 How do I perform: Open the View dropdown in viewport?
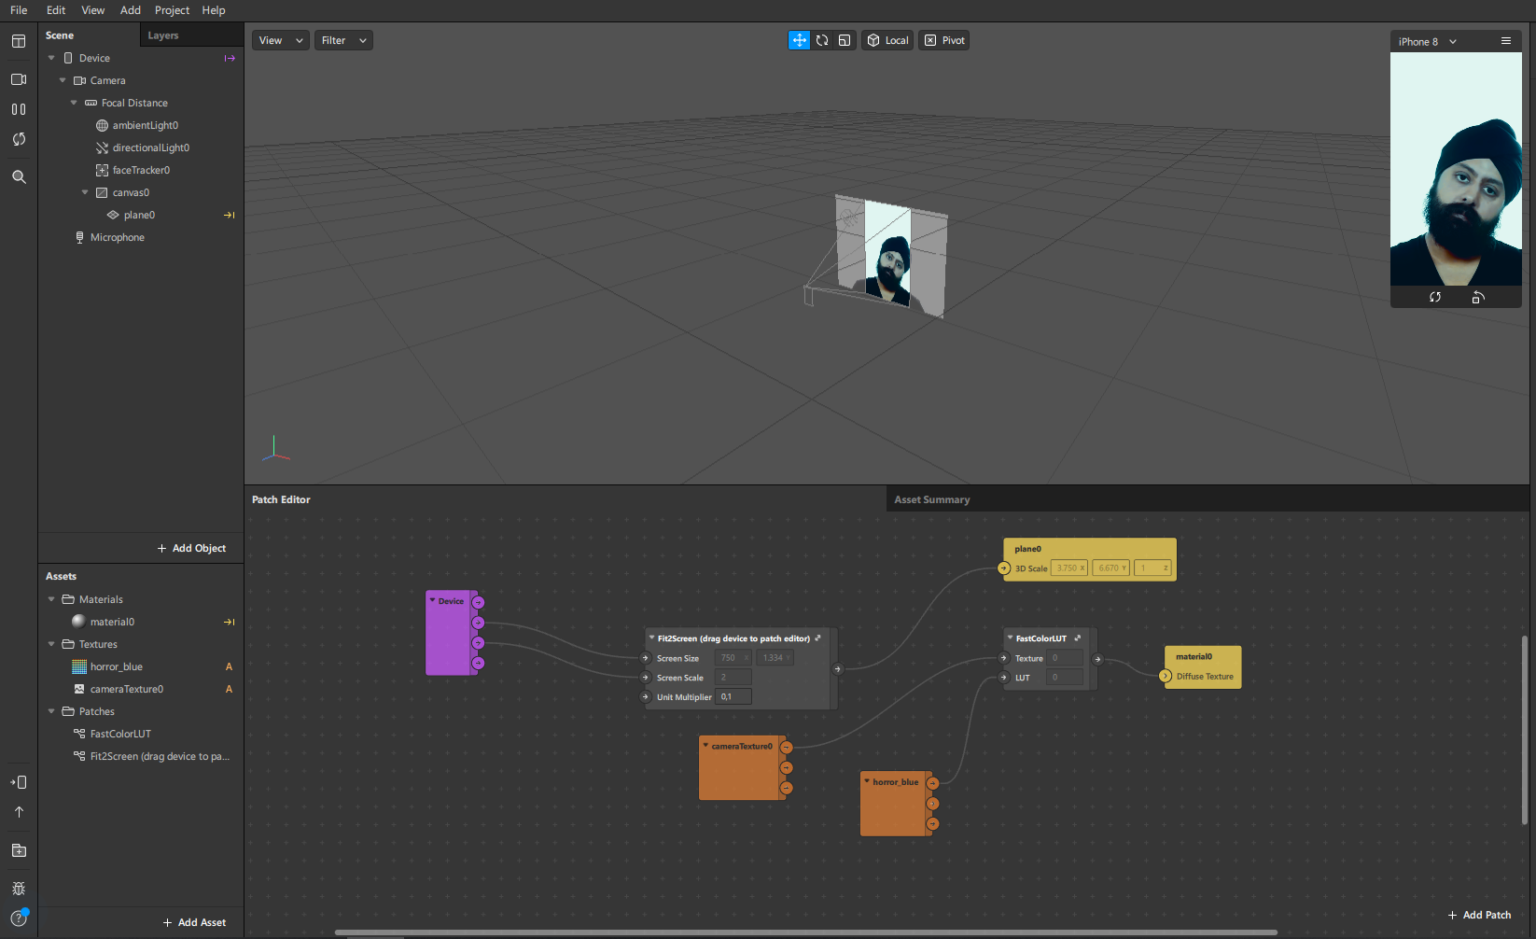point(280,40)
